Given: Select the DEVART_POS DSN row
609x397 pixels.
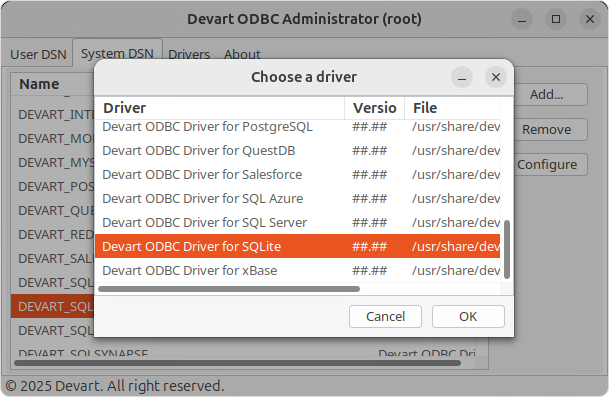Looking at the screenshot, I should point(53,186).
